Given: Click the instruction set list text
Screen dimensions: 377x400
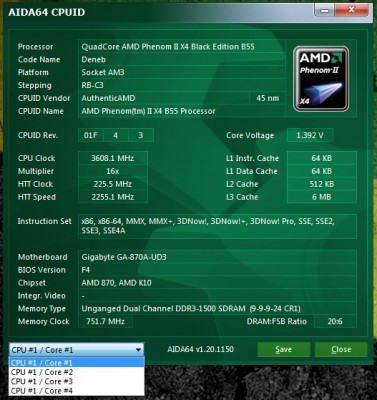Looking at the screenshot, I should pyautogui.click(x=208, y=226).
